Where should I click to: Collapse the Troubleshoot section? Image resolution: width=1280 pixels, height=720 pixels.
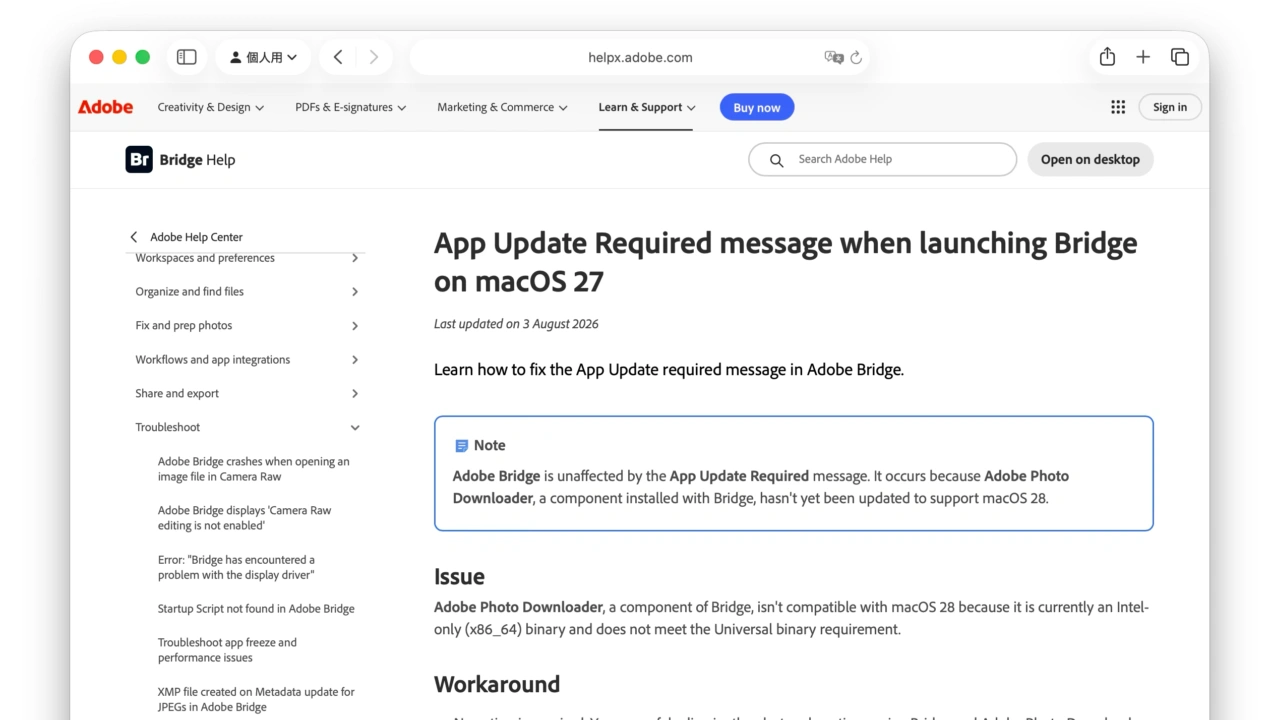(x=247, y=427)
